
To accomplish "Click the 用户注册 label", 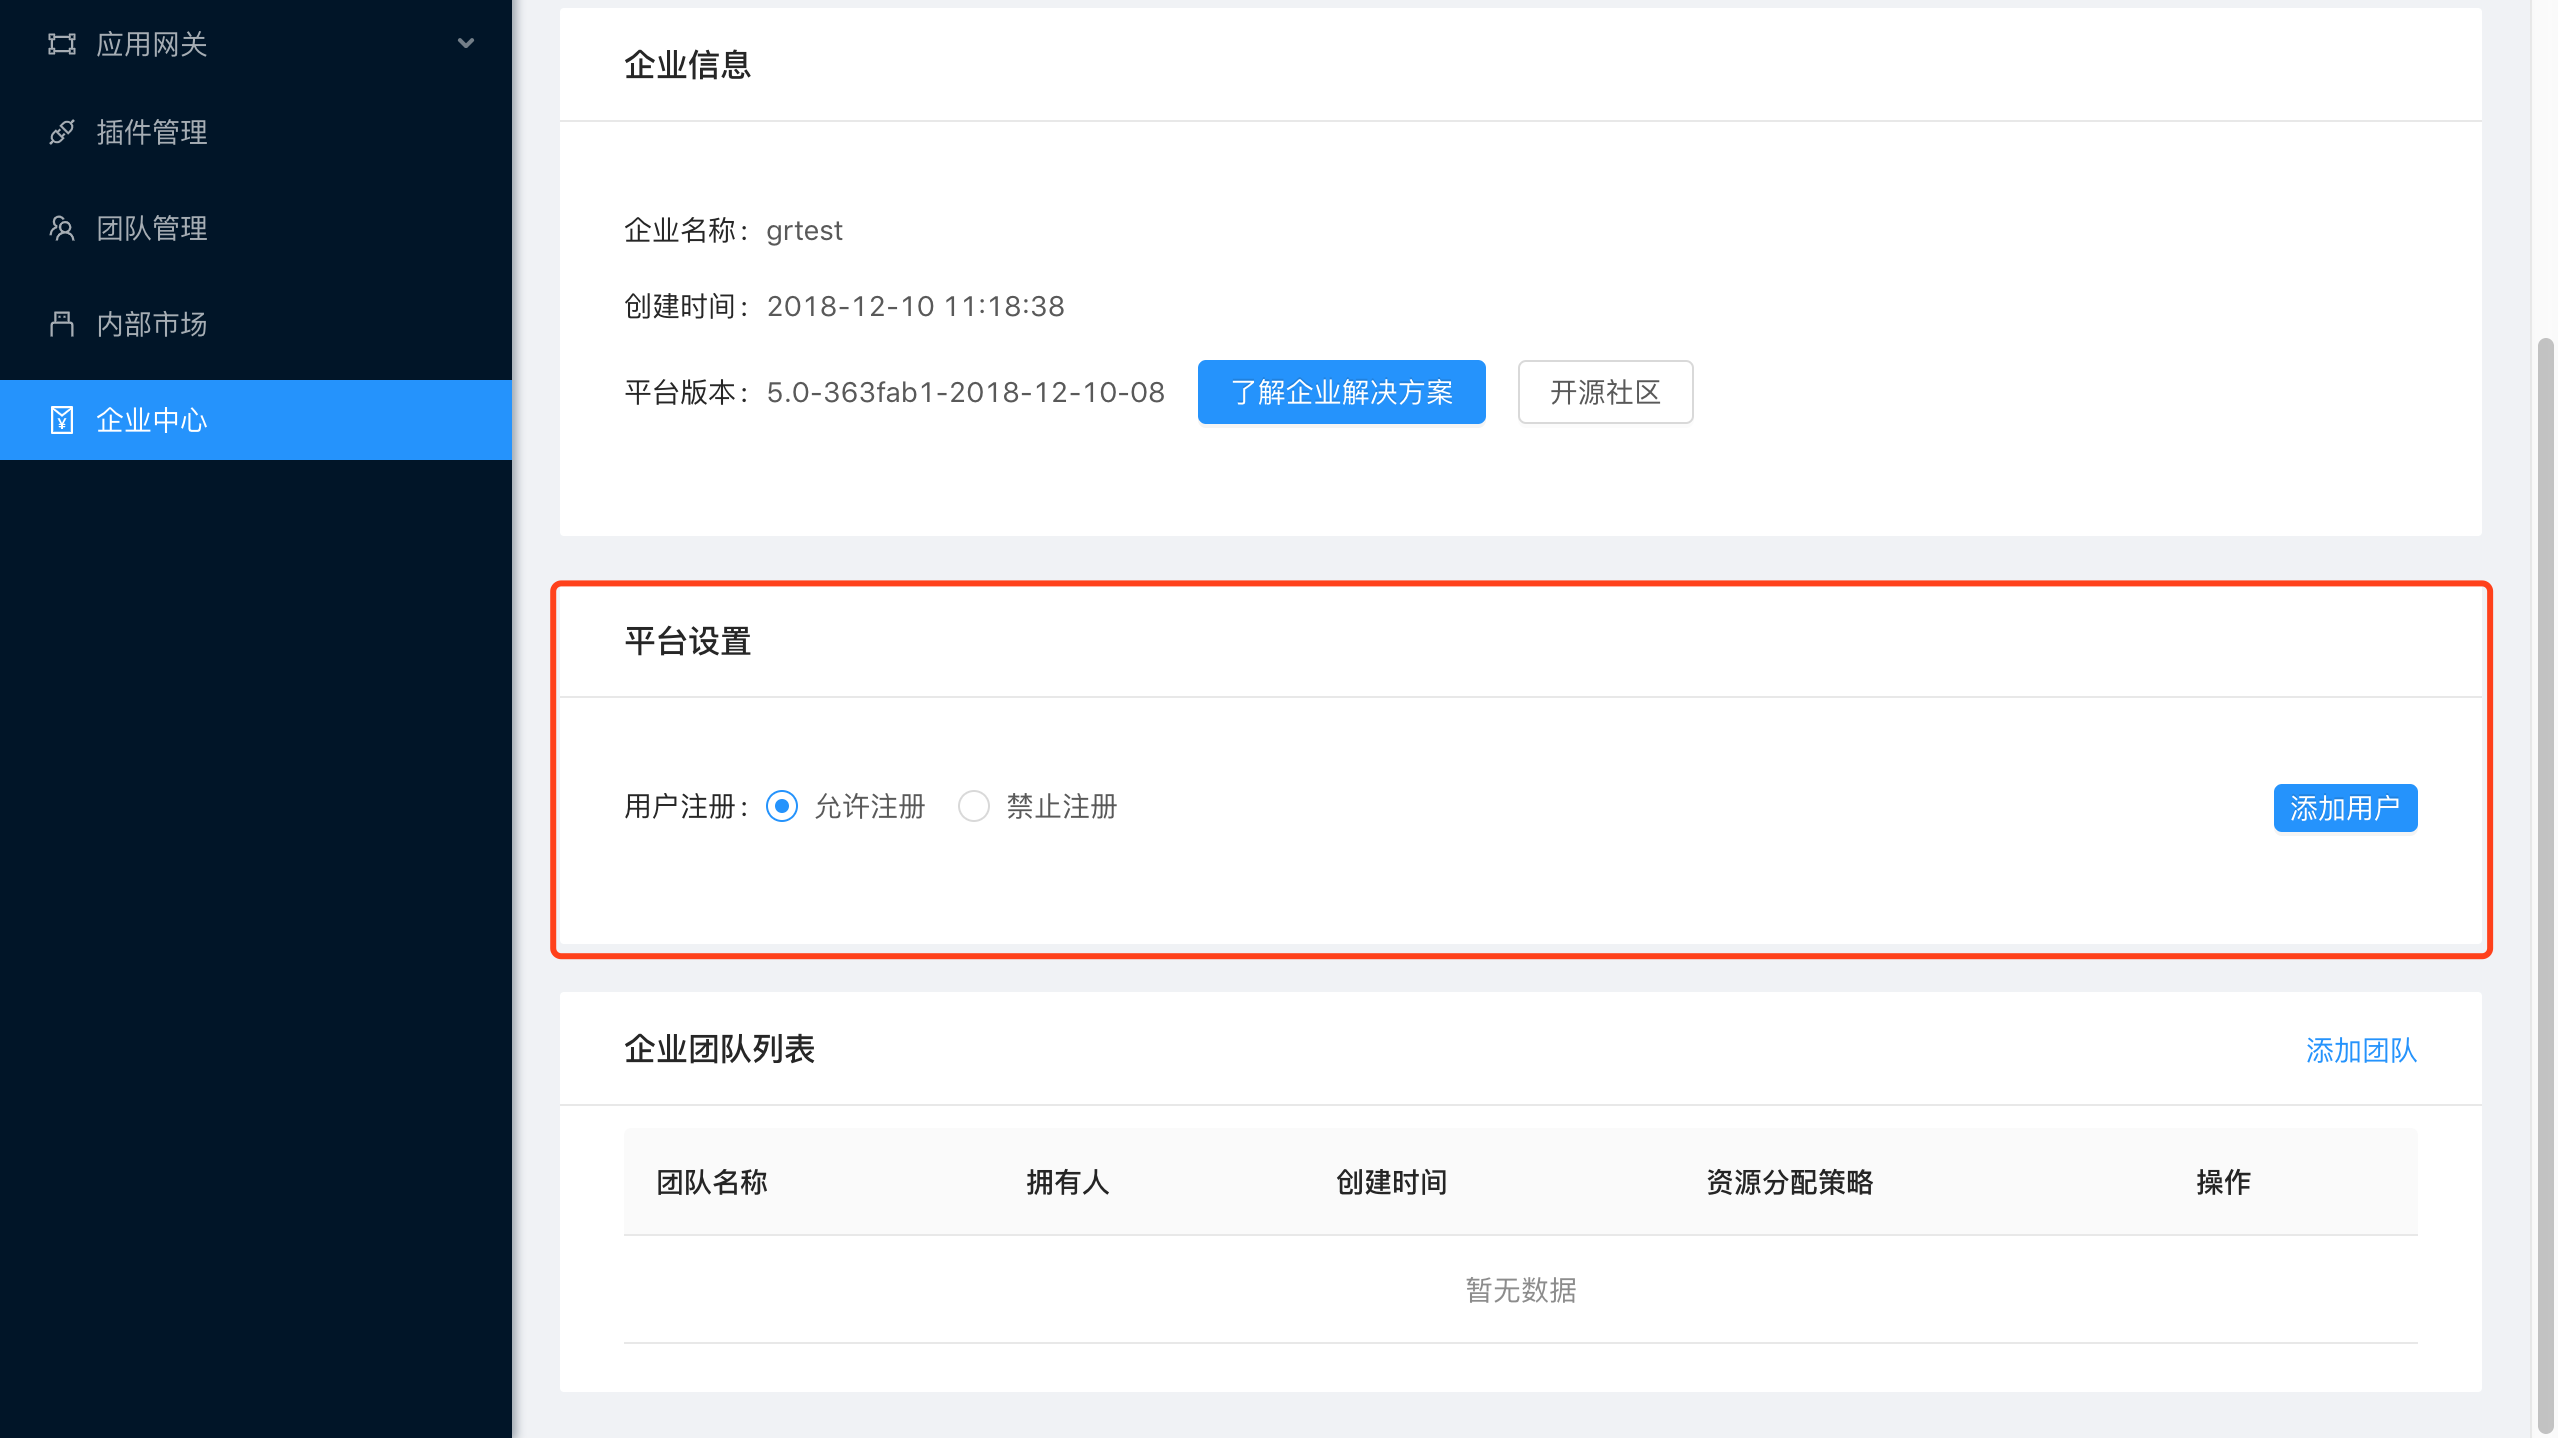I will tap(686, 806).
